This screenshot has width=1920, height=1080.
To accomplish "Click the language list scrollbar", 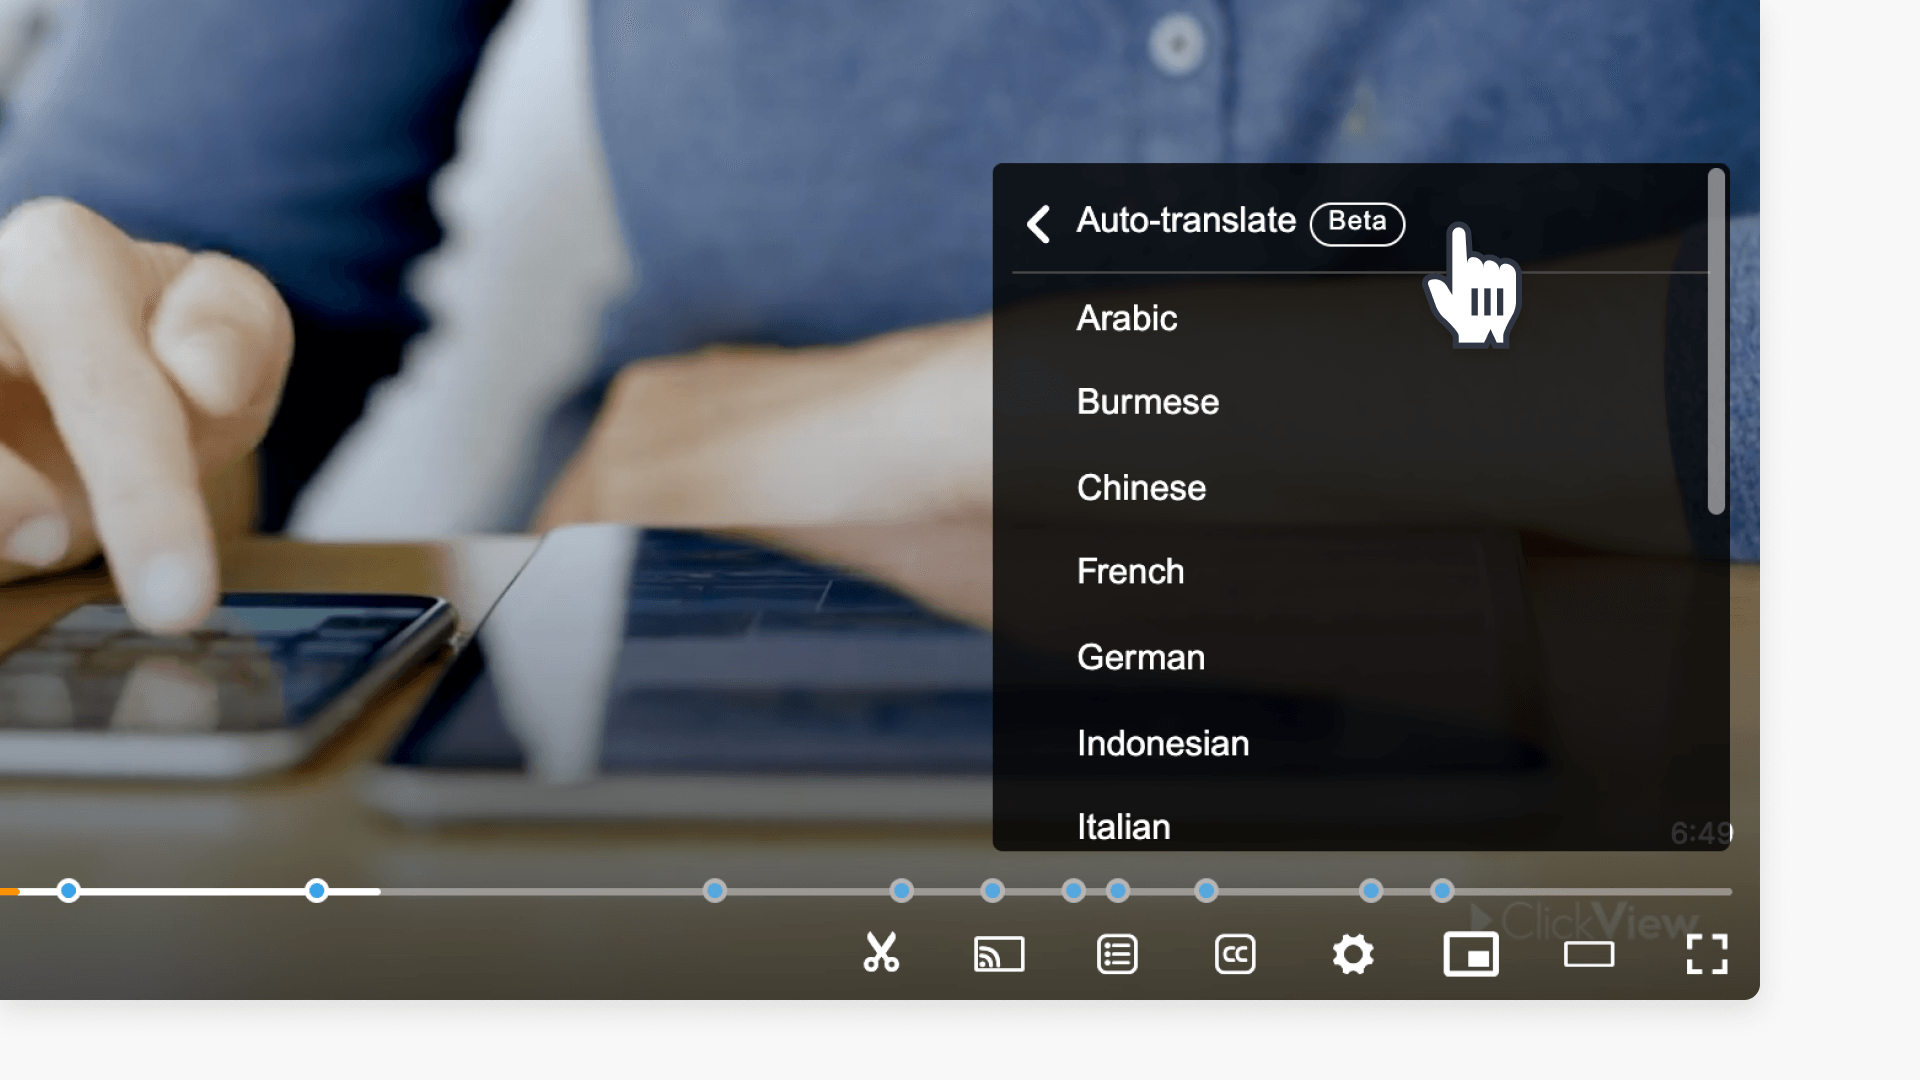I will (1716, 341).
